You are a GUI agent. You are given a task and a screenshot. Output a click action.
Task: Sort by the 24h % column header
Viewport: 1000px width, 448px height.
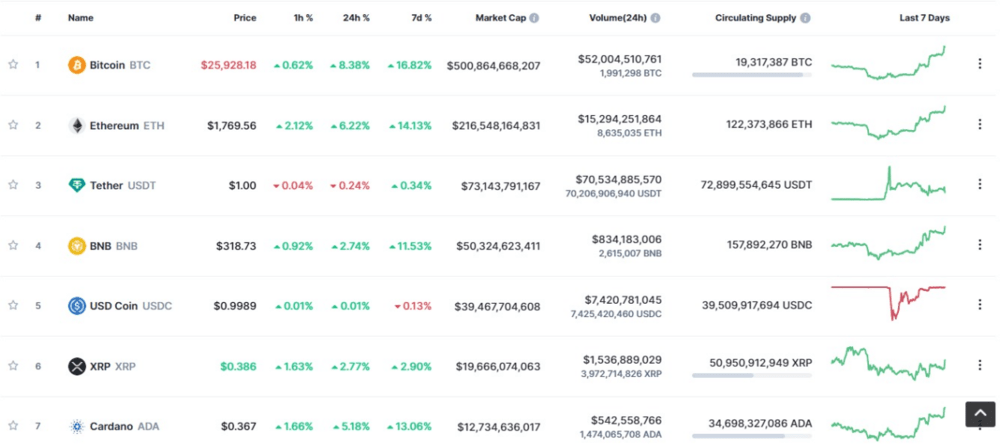tap(356, 18)
